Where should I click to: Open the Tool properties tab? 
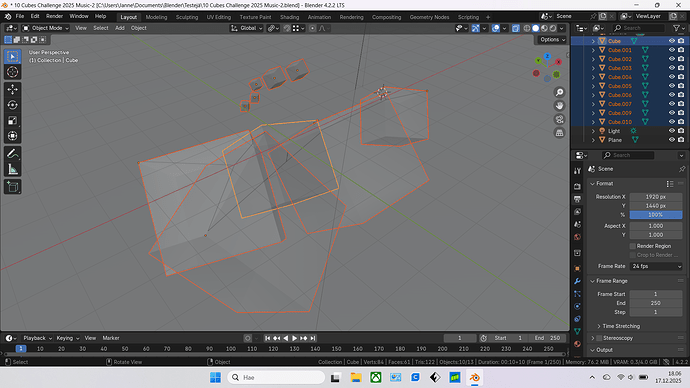coord(577,171)
